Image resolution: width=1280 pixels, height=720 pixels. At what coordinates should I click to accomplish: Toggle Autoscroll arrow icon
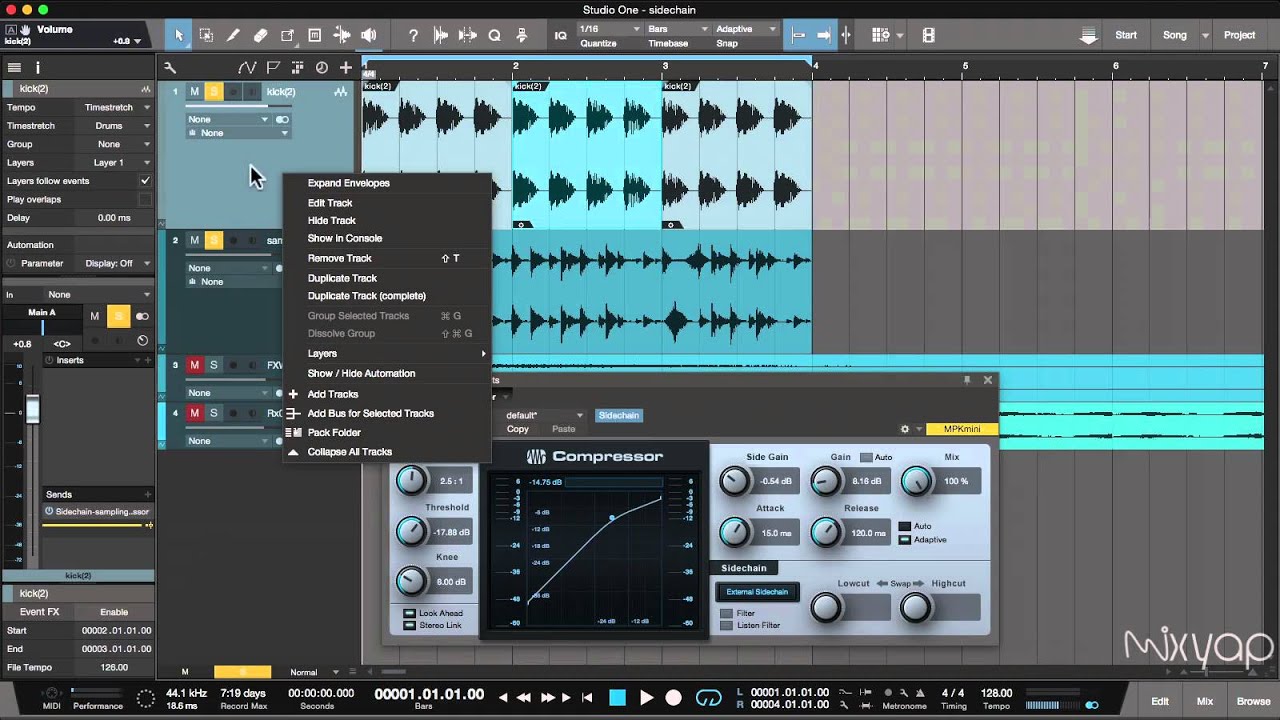click(823, 35)
